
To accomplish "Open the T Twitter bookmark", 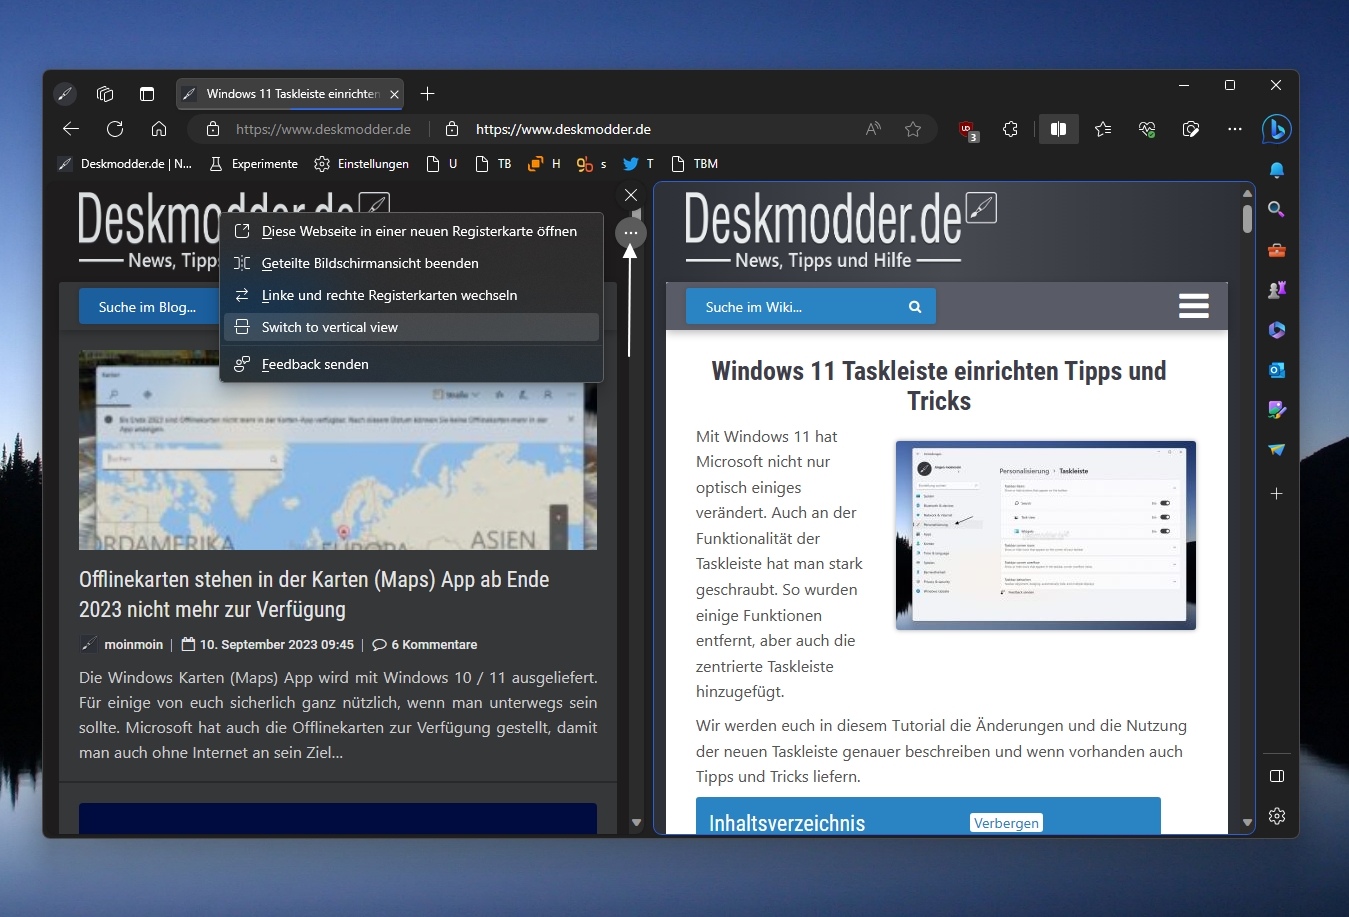I will pyautogui.click(x=638, y=164).
